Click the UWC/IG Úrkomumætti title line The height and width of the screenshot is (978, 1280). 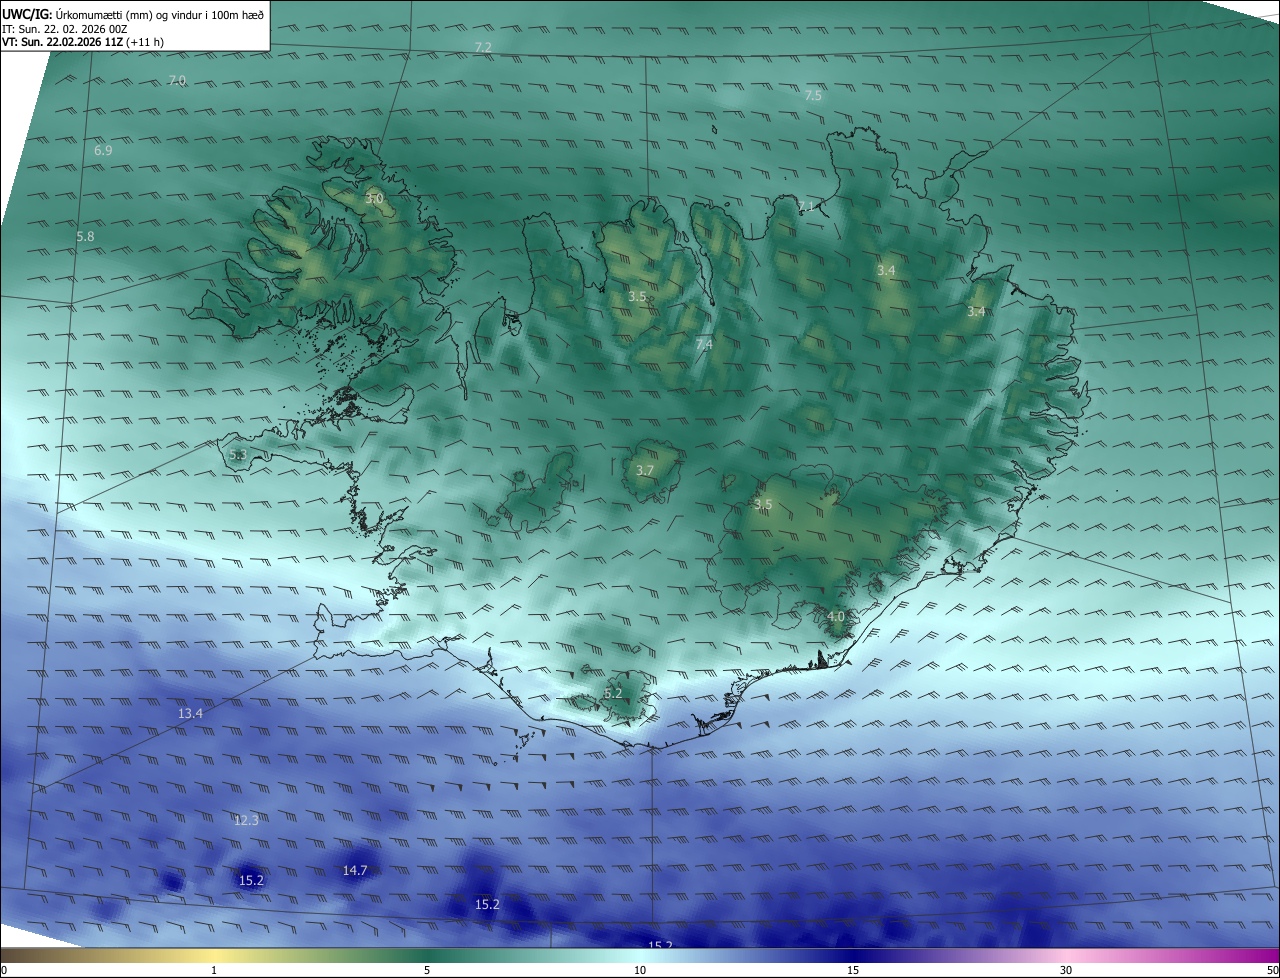click(x=133, y=15)
